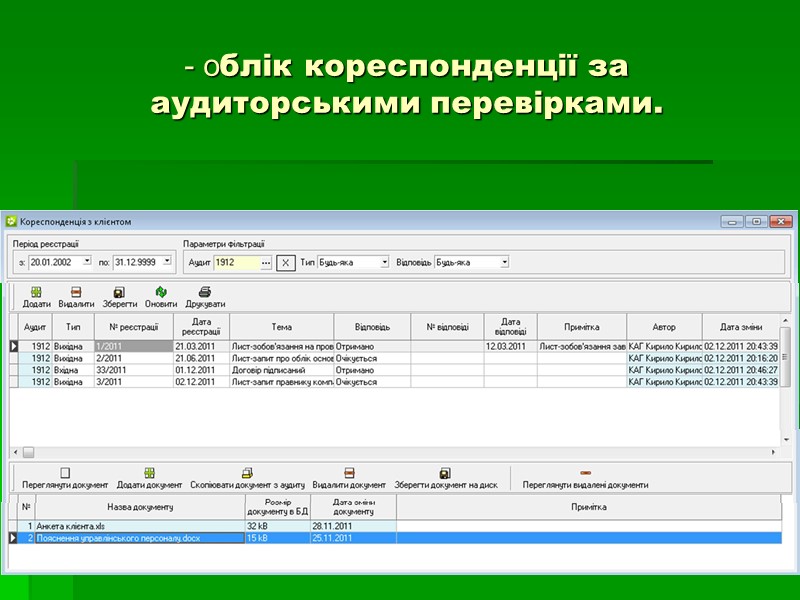The image size is (800, 600).
Task: Click Дата реєстрації column header
Action: coord(202,327)
